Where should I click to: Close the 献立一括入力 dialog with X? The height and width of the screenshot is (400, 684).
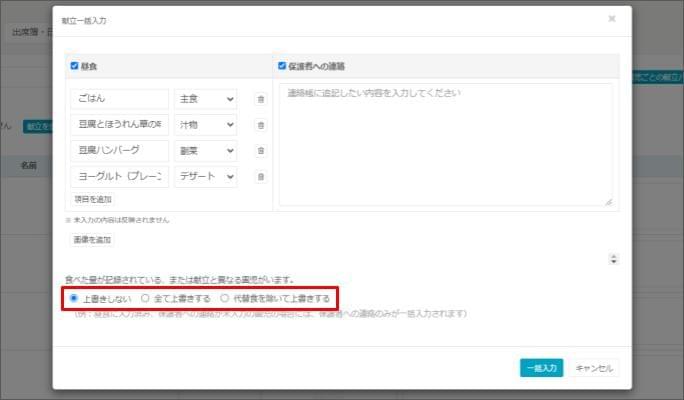tap(612, 18)
